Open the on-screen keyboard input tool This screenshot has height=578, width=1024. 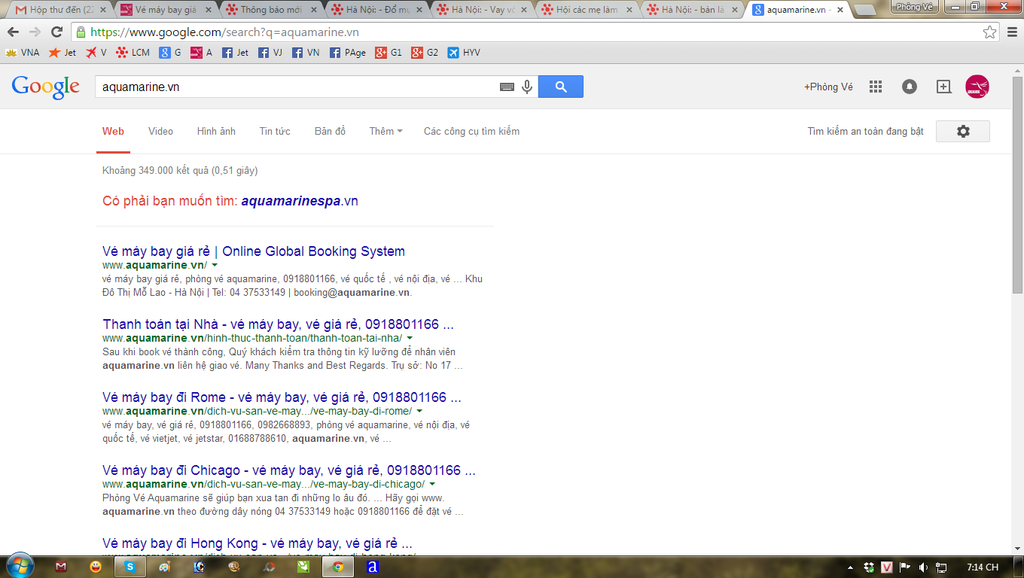click(507, 87)
